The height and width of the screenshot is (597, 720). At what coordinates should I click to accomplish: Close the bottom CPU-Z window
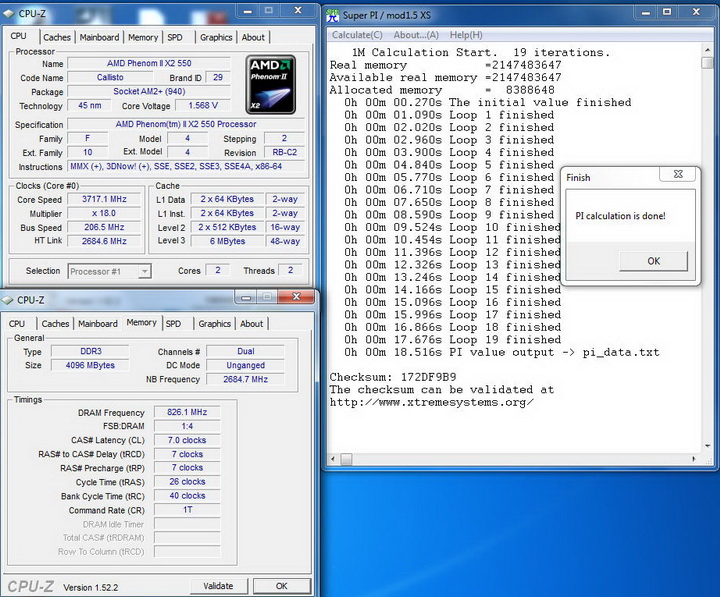click(296, 297)
